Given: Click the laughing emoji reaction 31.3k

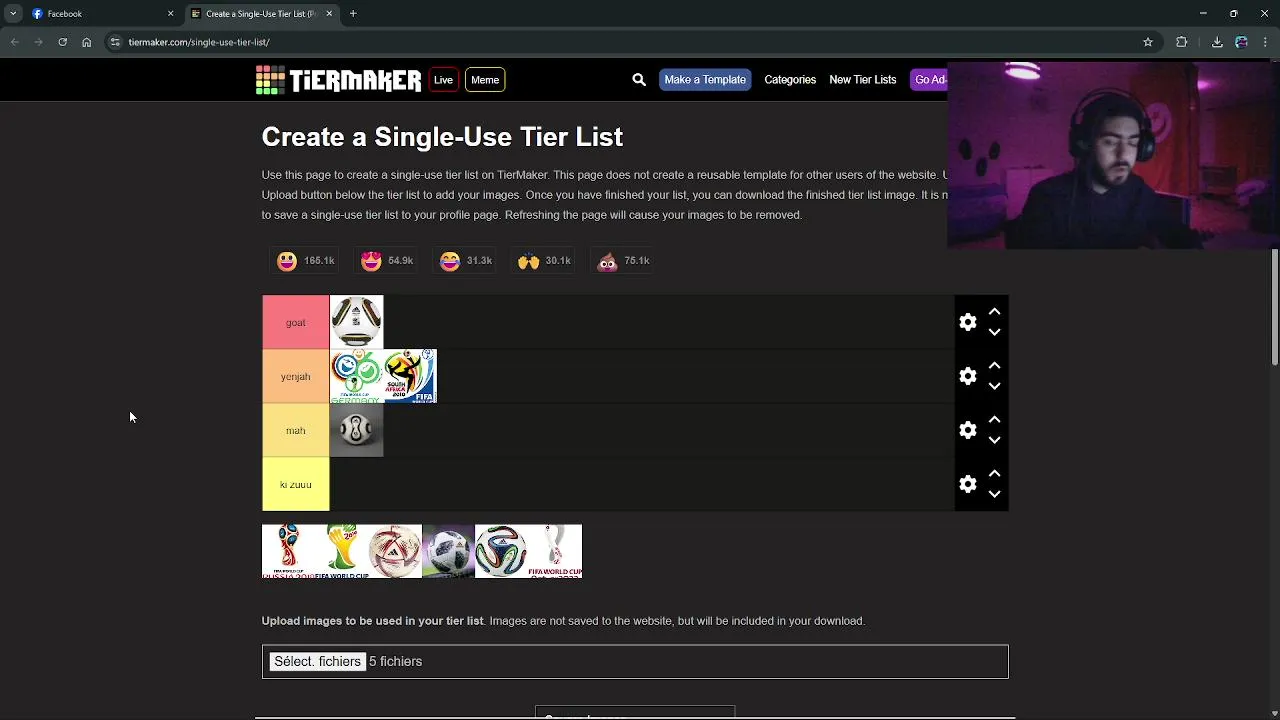Looking at the screenshot, I should click(465, 261).
